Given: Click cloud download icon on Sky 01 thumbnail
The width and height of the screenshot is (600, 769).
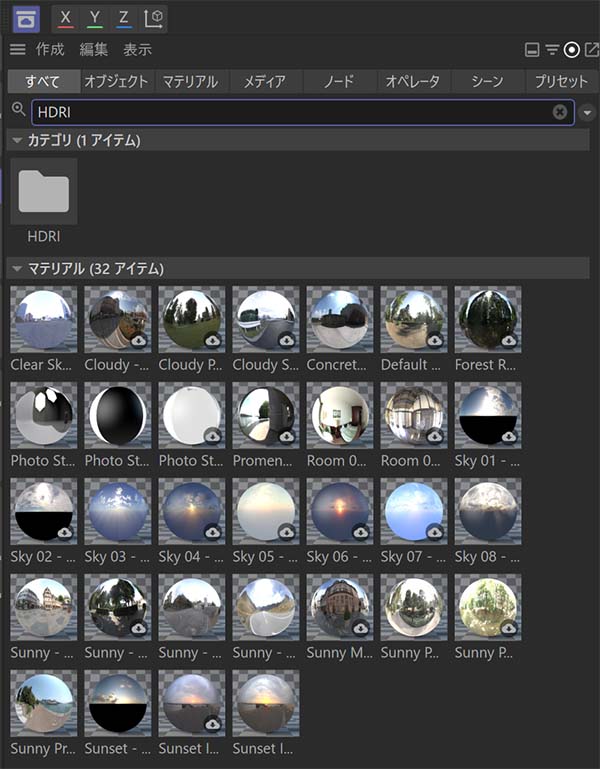Looking at the screenshot, I should (509, 436).
